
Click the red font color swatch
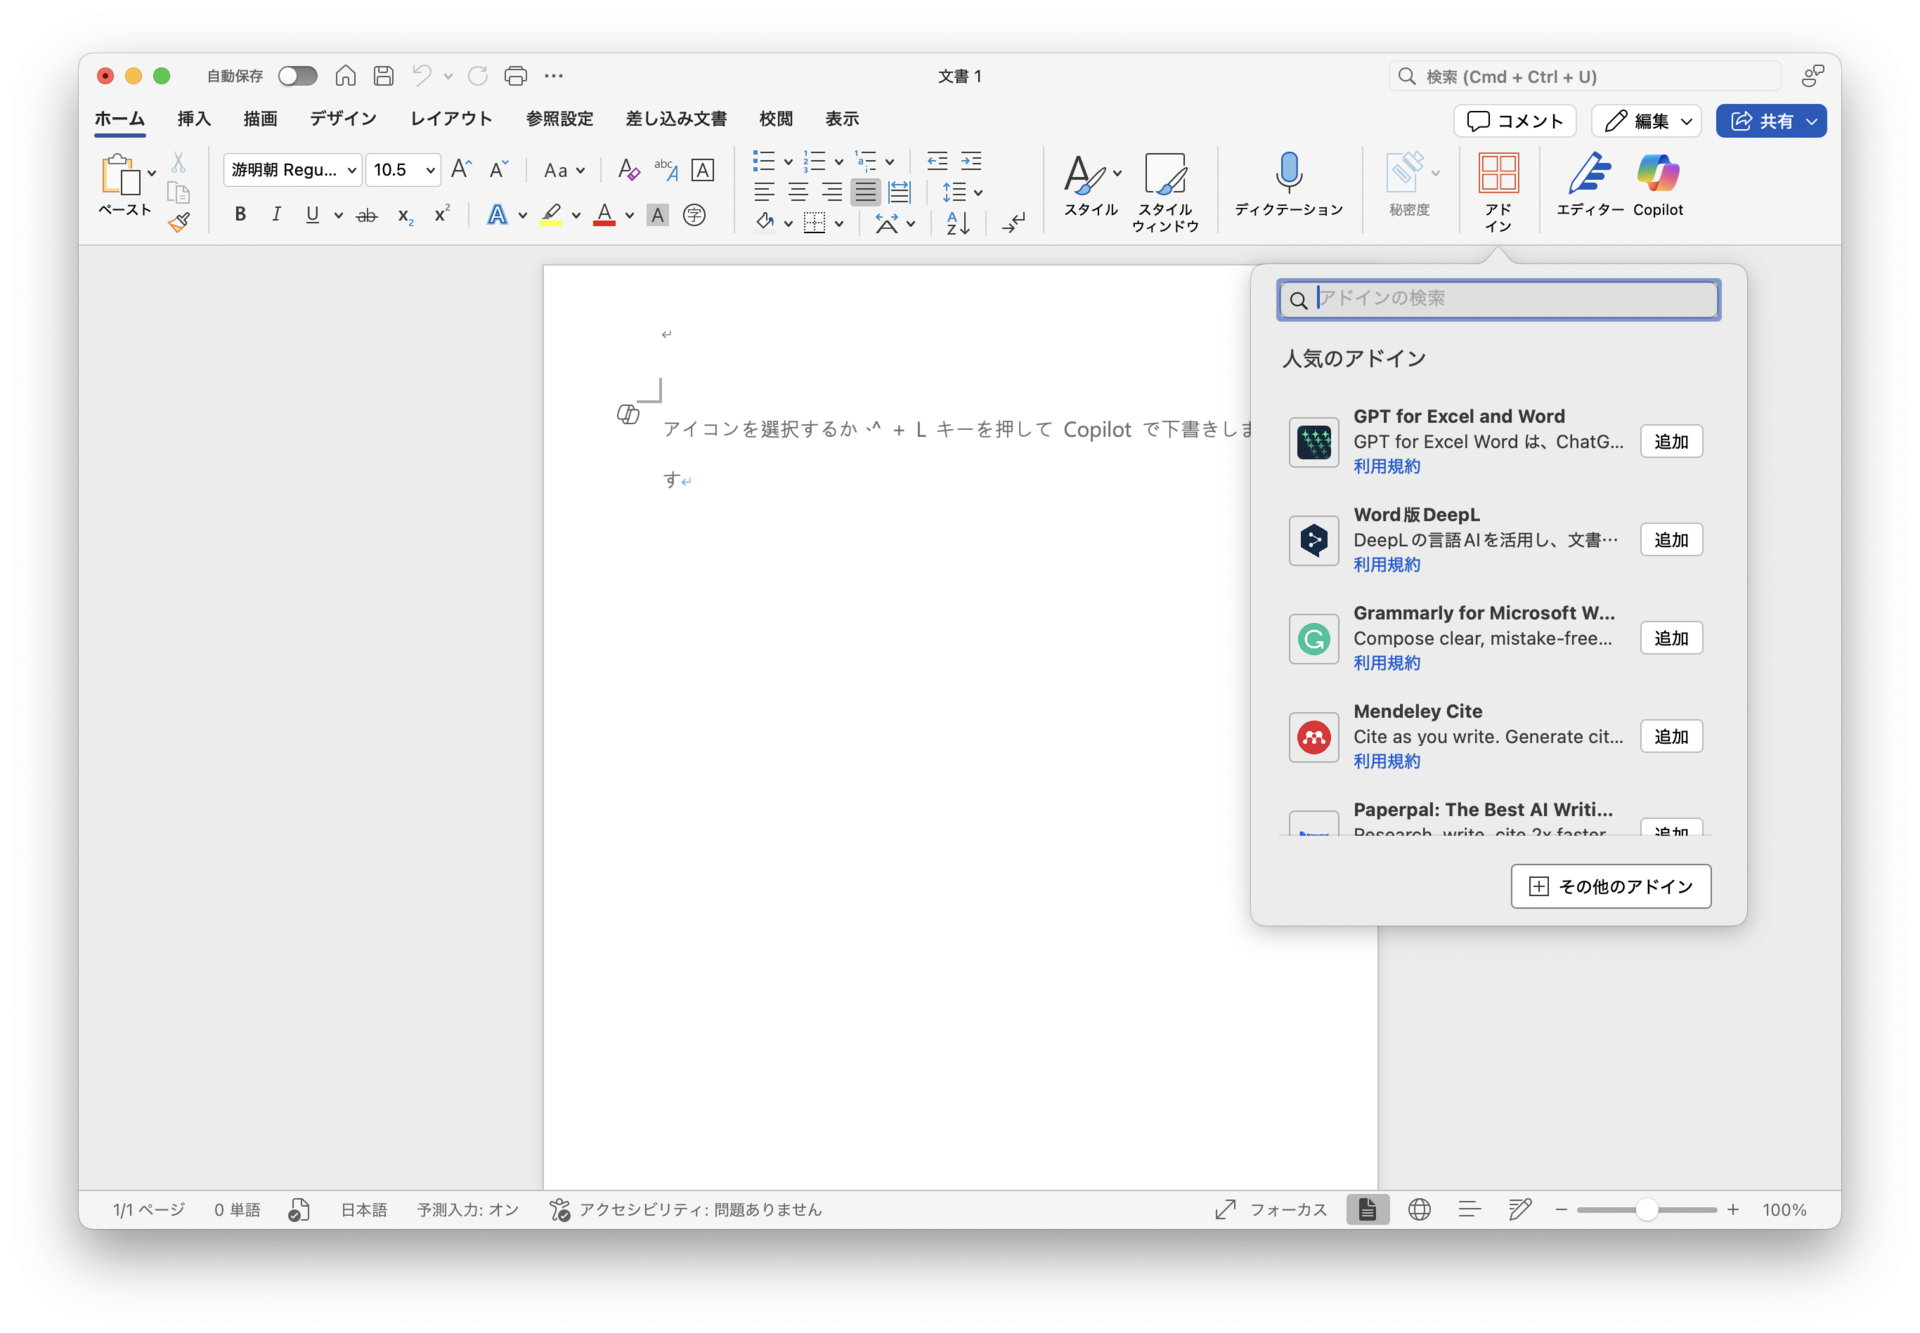604,215
